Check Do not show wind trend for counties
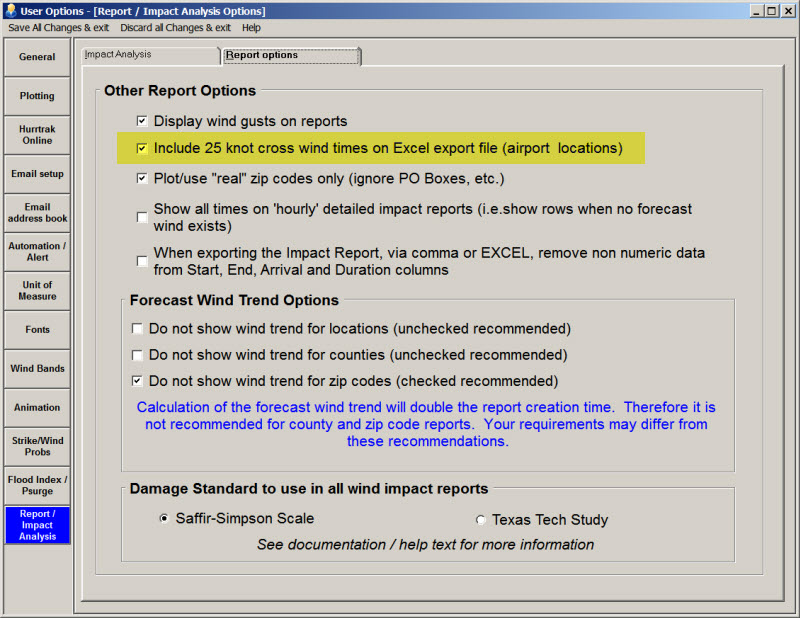Viewport: 800px width, 618px height. coord(138,355)
